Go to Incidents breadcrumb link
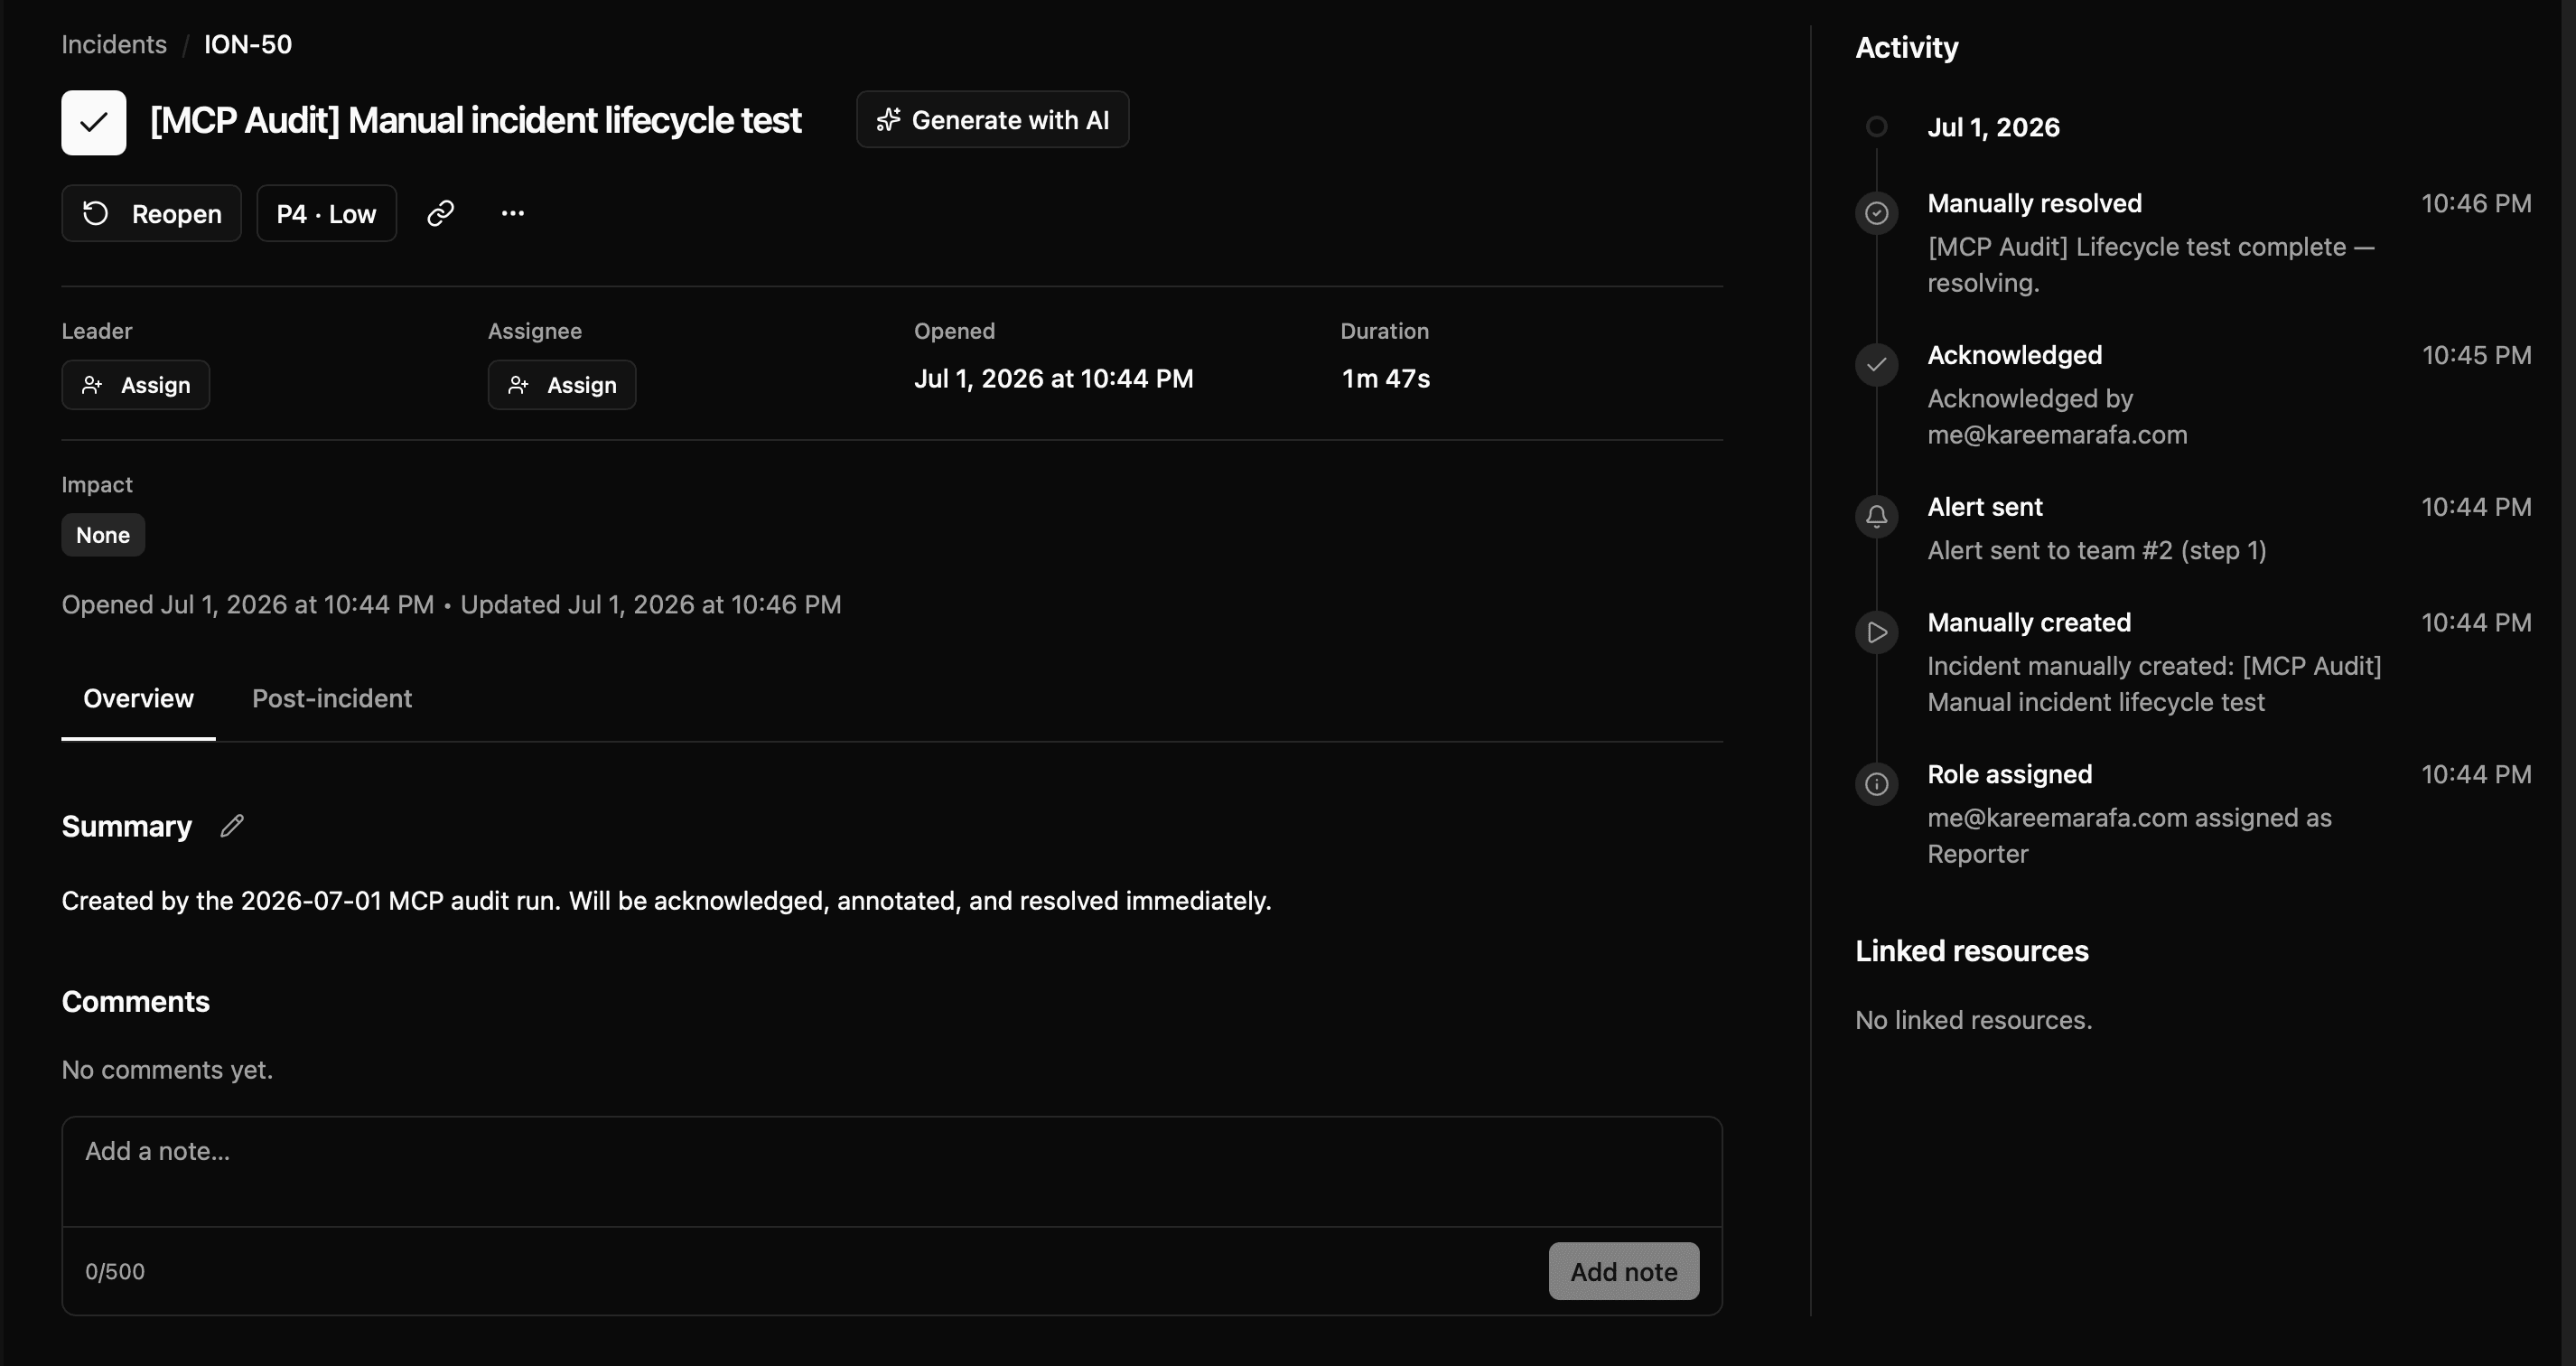 click(x=114, y=44)
